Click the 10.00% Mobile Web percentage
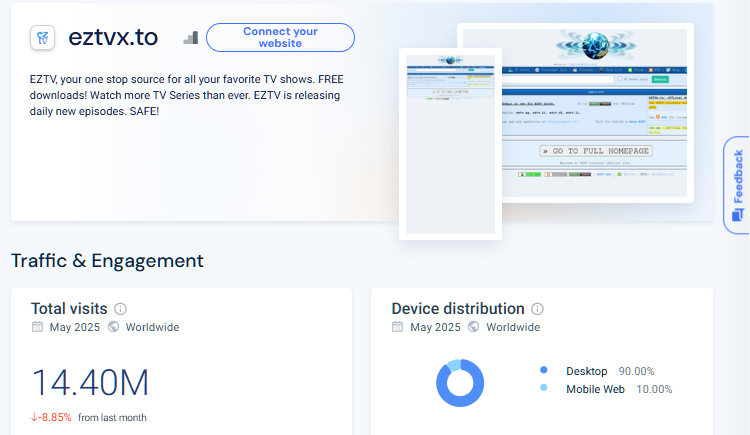Viewport: 750px width, 435px height. point(654,390)
